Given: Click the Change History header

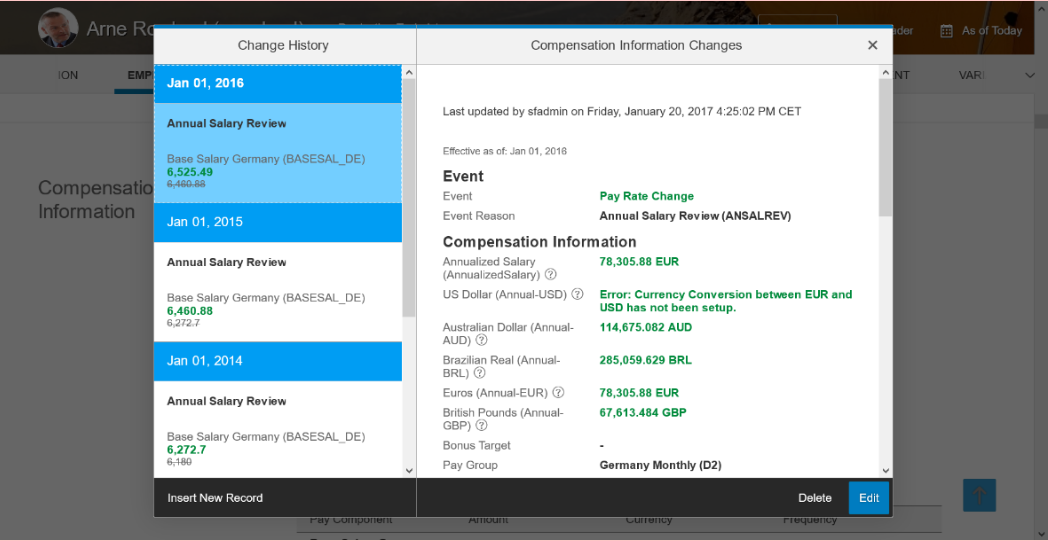Looking at the screenshot, I should pyautogui.click(x=283, y=45).
